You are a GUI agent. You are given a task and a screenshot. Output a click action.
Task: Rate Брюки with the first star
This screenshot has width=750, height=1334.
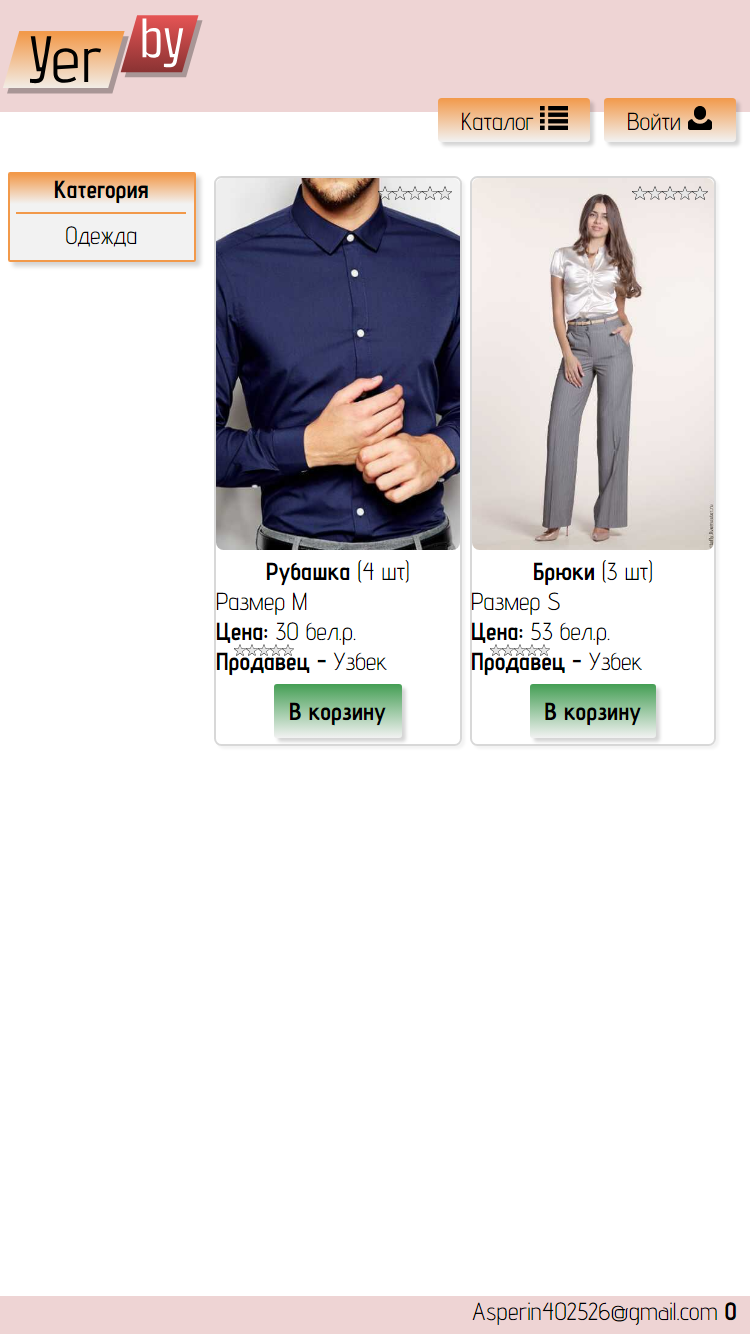[639, 194]
